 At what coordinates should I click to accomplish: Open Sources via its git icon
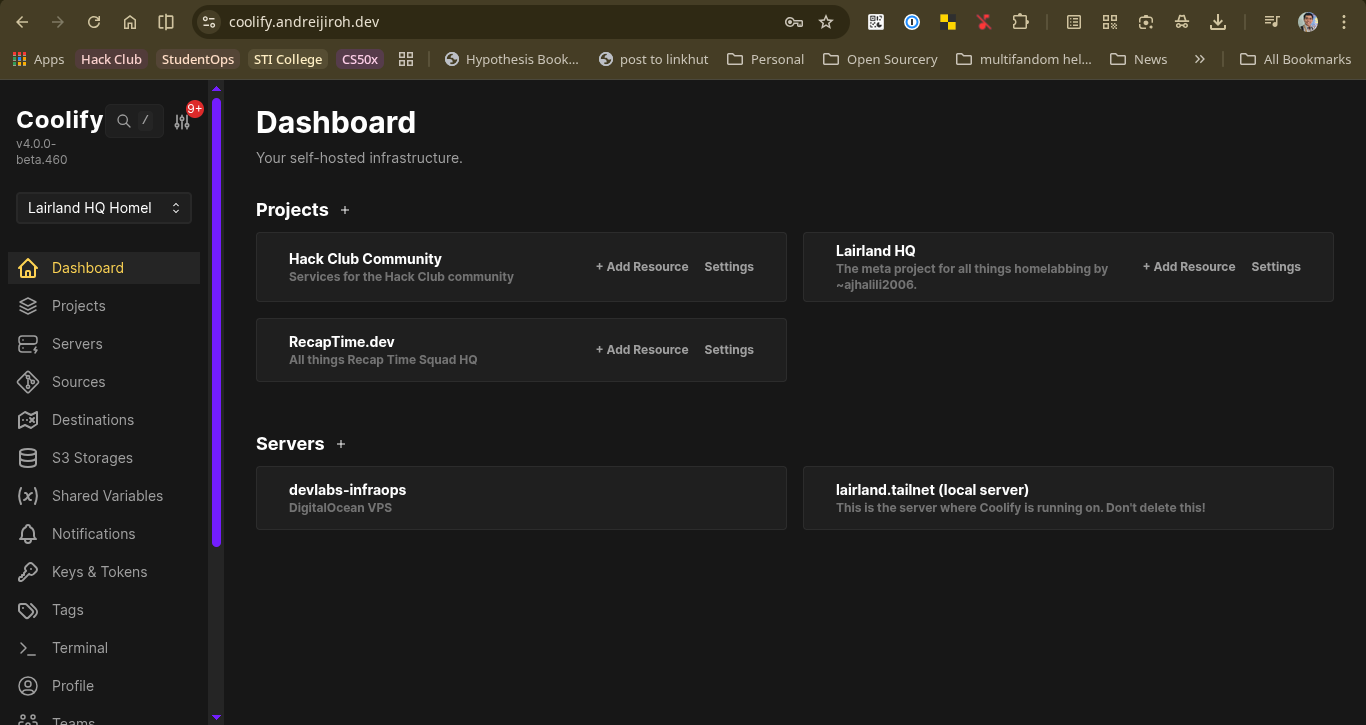28,382
